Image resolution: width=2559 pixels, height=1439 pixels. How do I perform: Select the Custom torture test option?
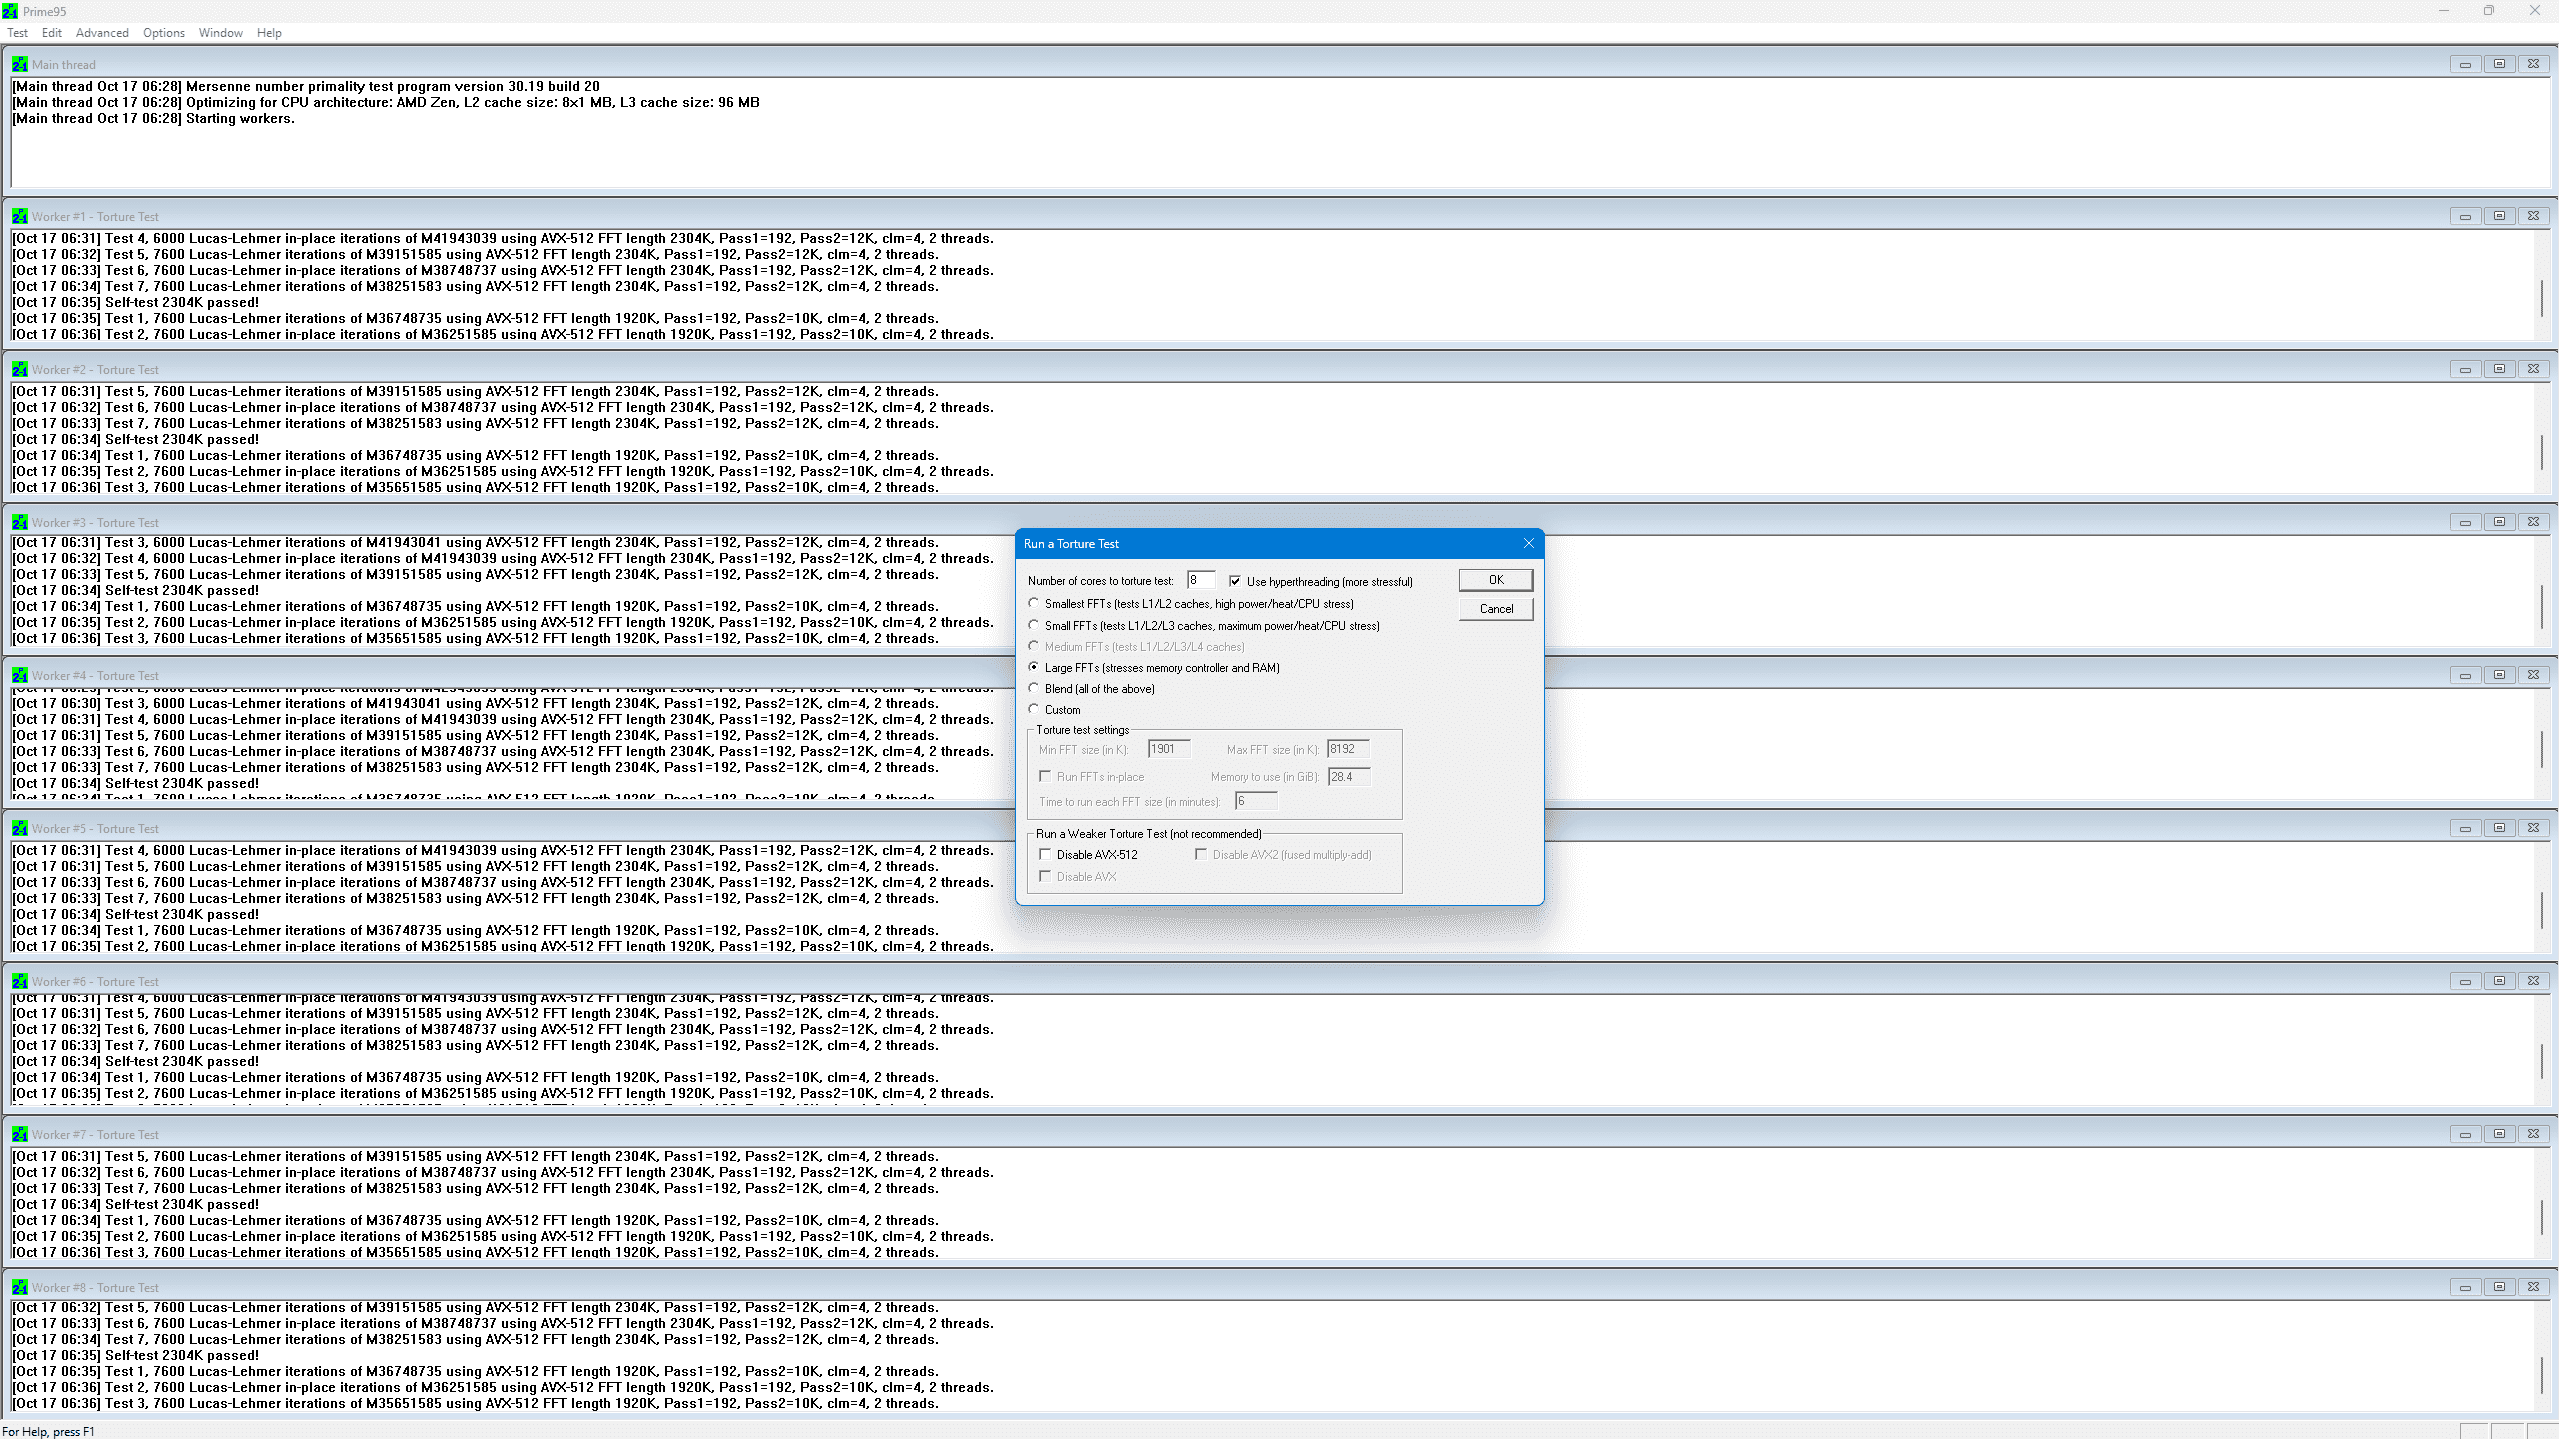[x=1034, y=709]
